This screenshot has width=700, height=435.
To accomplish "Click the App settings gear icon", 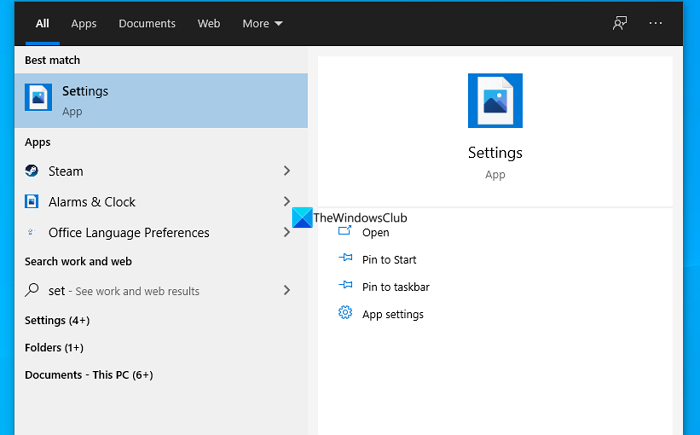I will (x=345, y=313).
